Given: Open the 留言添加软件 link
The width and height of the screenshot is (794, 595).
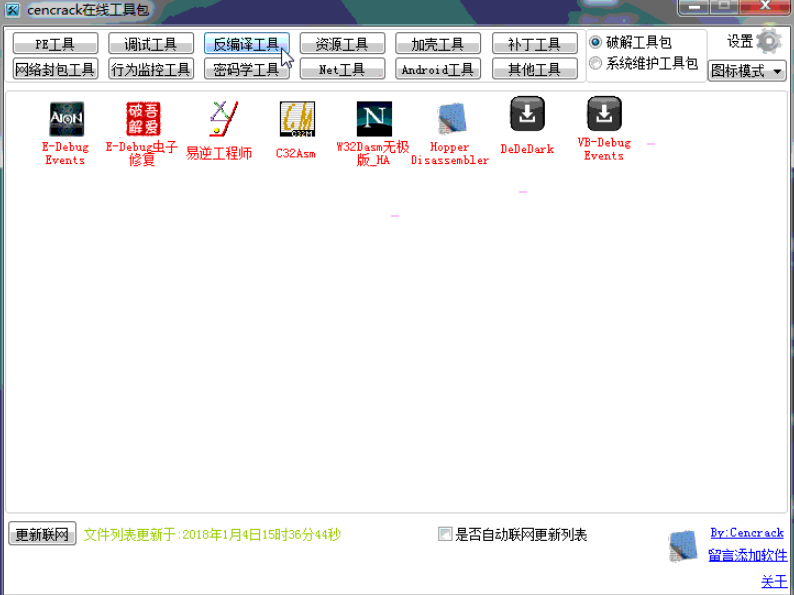Looking at the screenshot, I should coord(747,556).
